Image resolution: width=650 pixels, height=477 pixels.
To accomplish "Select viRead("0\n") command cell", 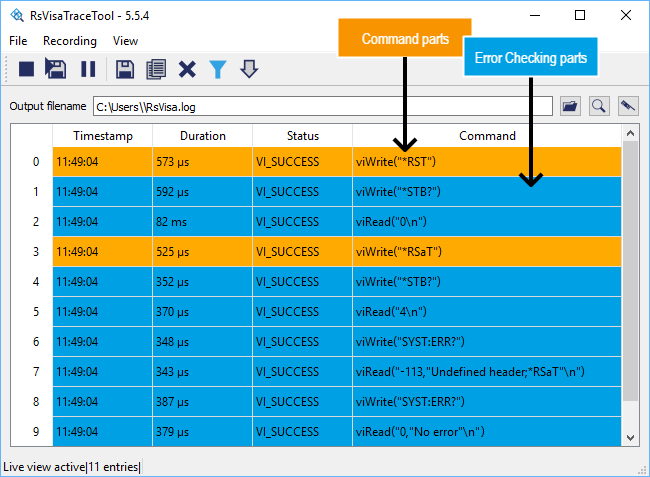I will [487, 222].
